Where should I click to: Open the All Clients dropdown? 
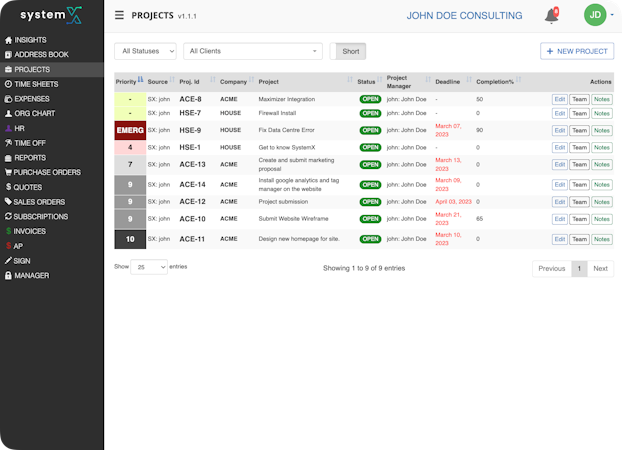(x=253, y=51)
